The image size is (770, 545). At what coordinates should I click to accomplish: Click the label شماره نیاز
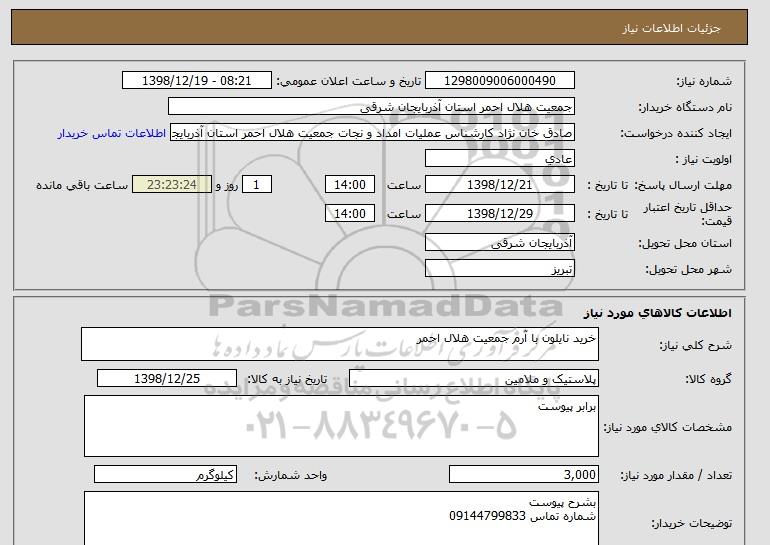pyautogui.click(x=704, y=81)
